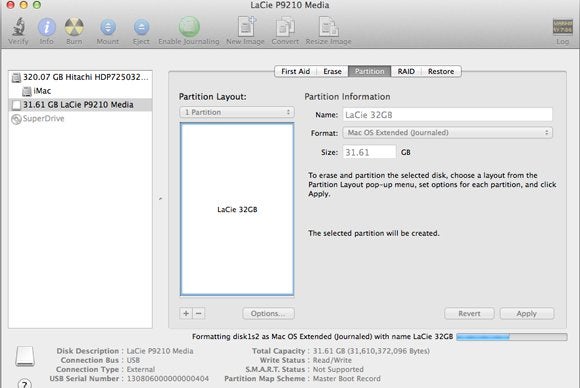The width and height of the screenshot is (580, 388).
Task: Eject the selected disk via toolbar
Action: tap(141, 27)
